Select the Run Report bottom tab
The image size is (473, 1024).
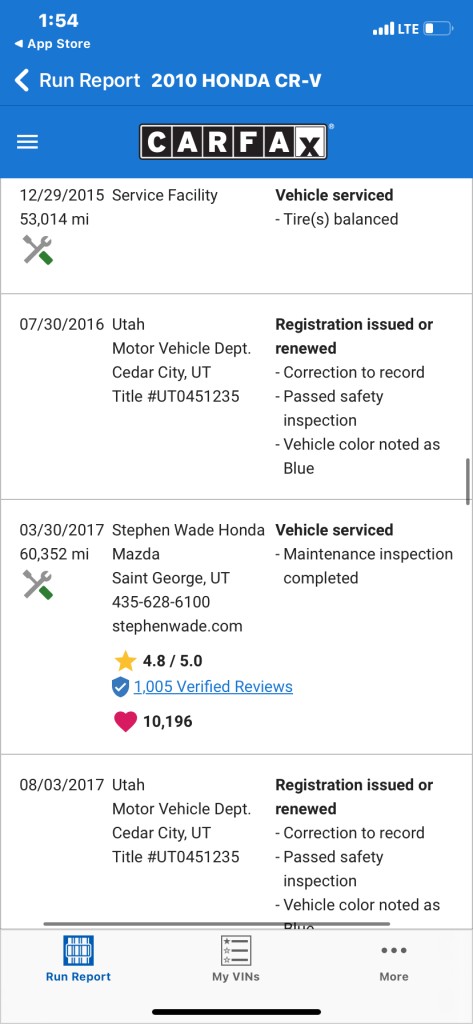(x=78, y=959)
